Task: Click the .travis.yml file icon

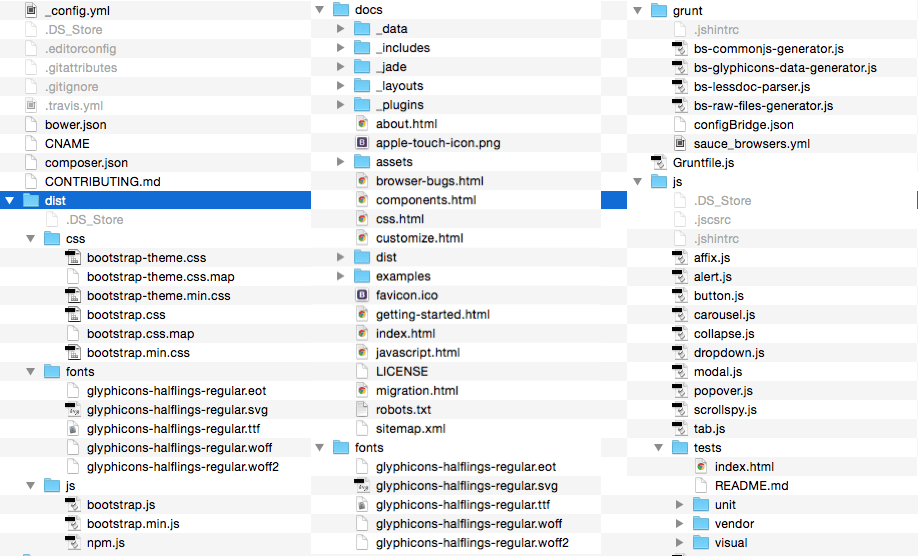Action: [x=31, y=105]
